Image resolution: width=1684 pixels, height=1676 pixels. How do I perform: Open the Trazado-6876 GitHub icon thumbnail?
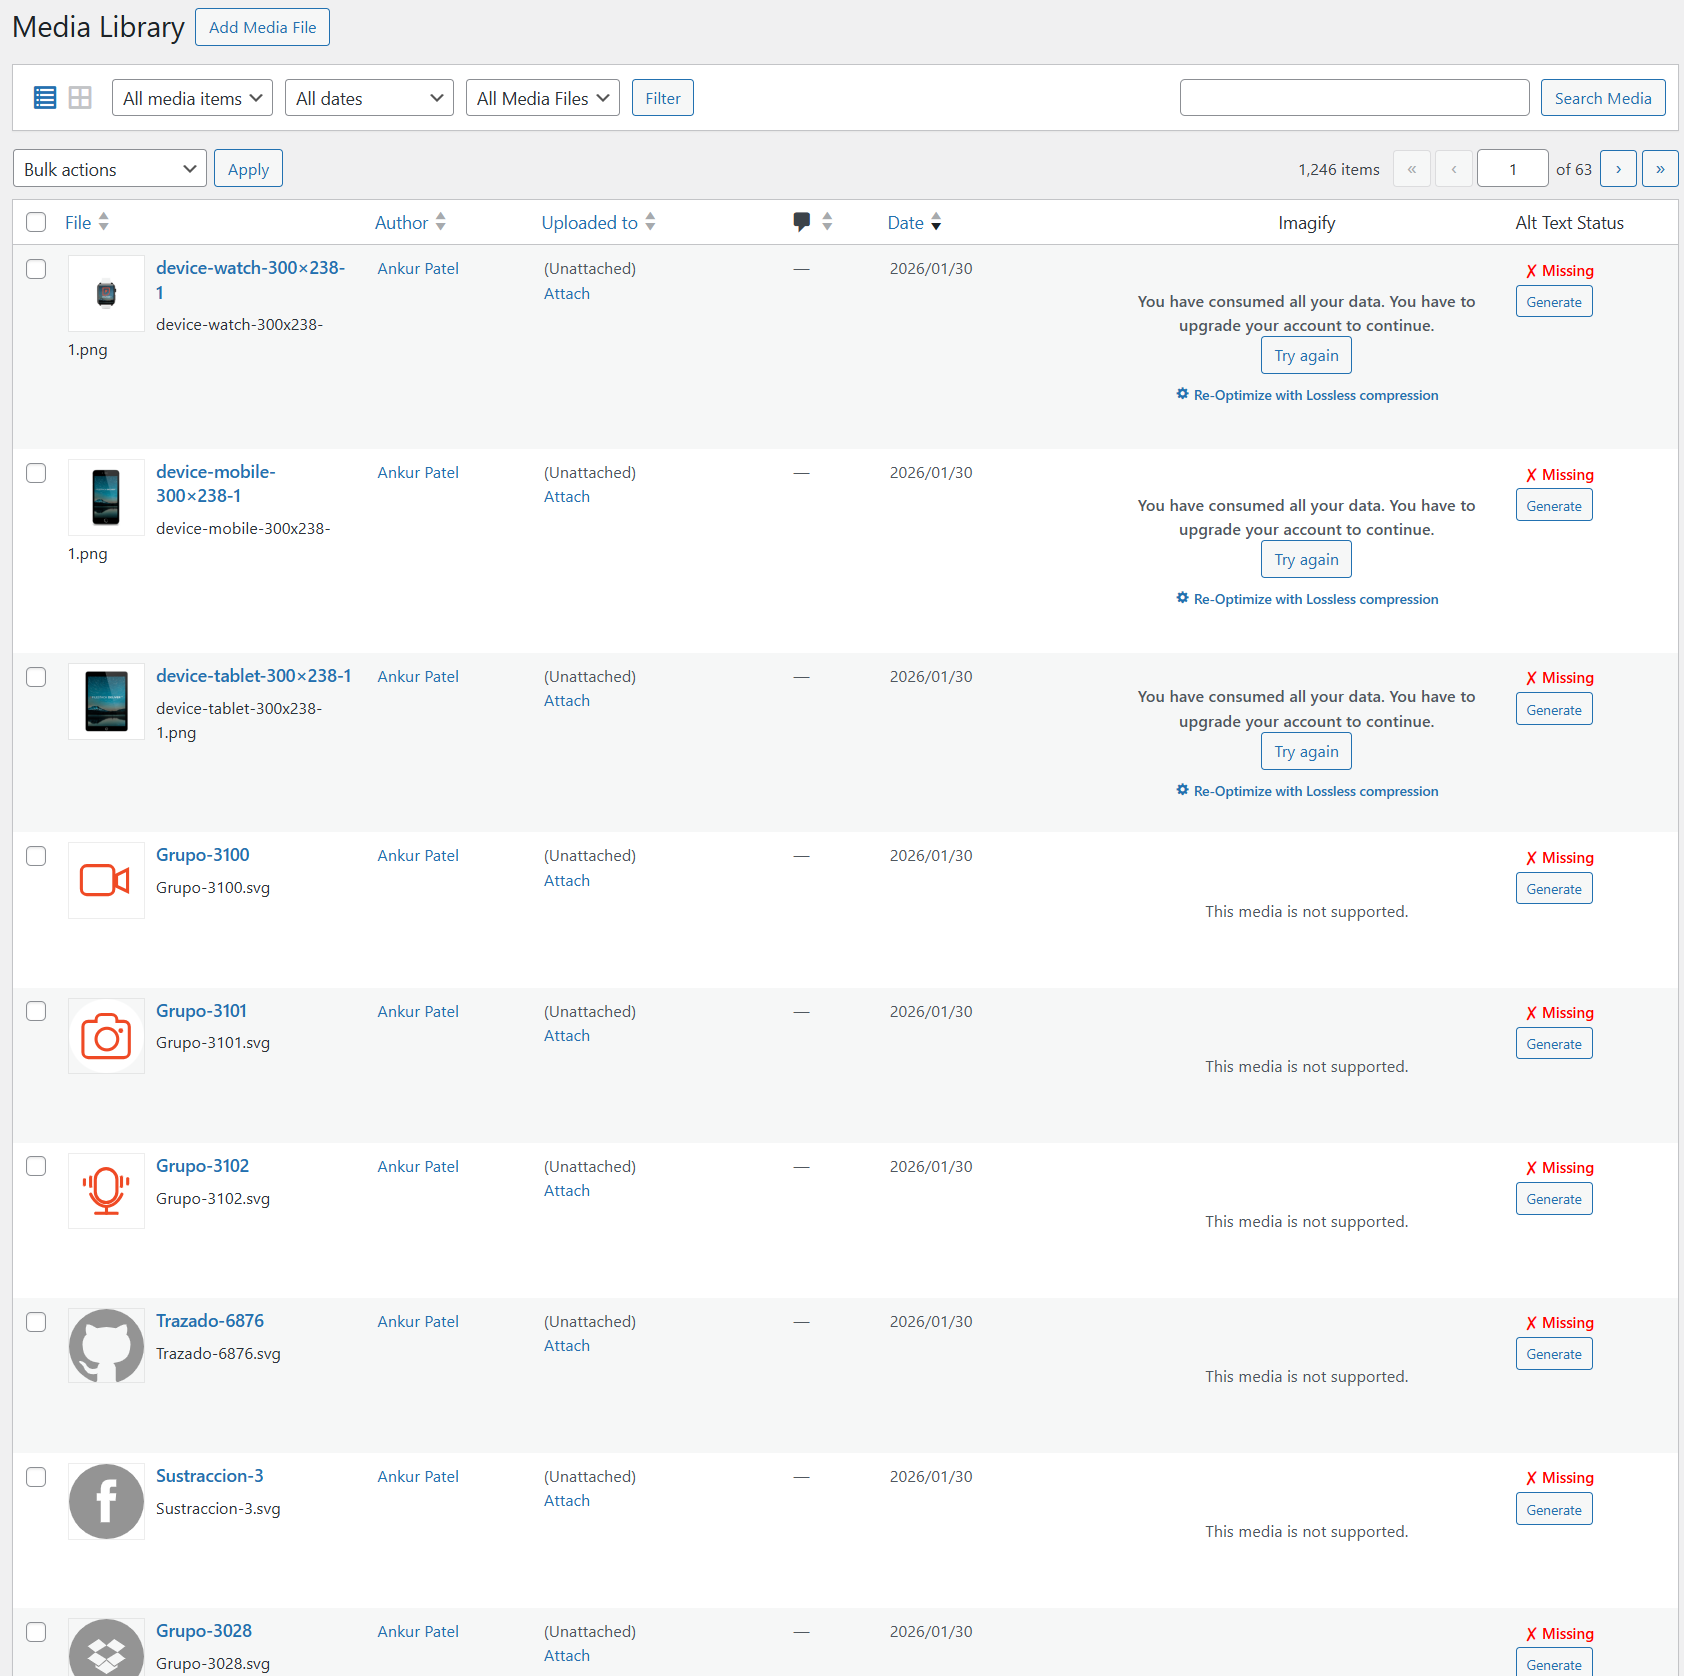click(106, 1346)
